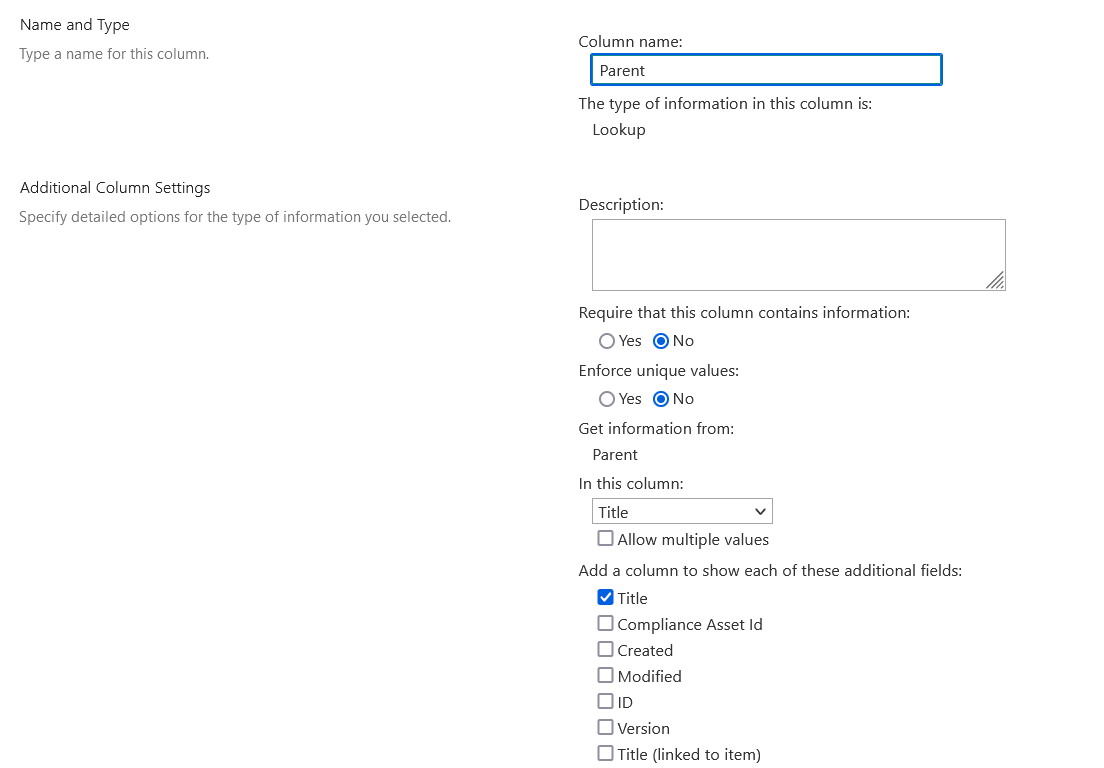This screenshot has height=768, width=1104.
Task: Click the Lookup type label
Action: tap(618, 129)
